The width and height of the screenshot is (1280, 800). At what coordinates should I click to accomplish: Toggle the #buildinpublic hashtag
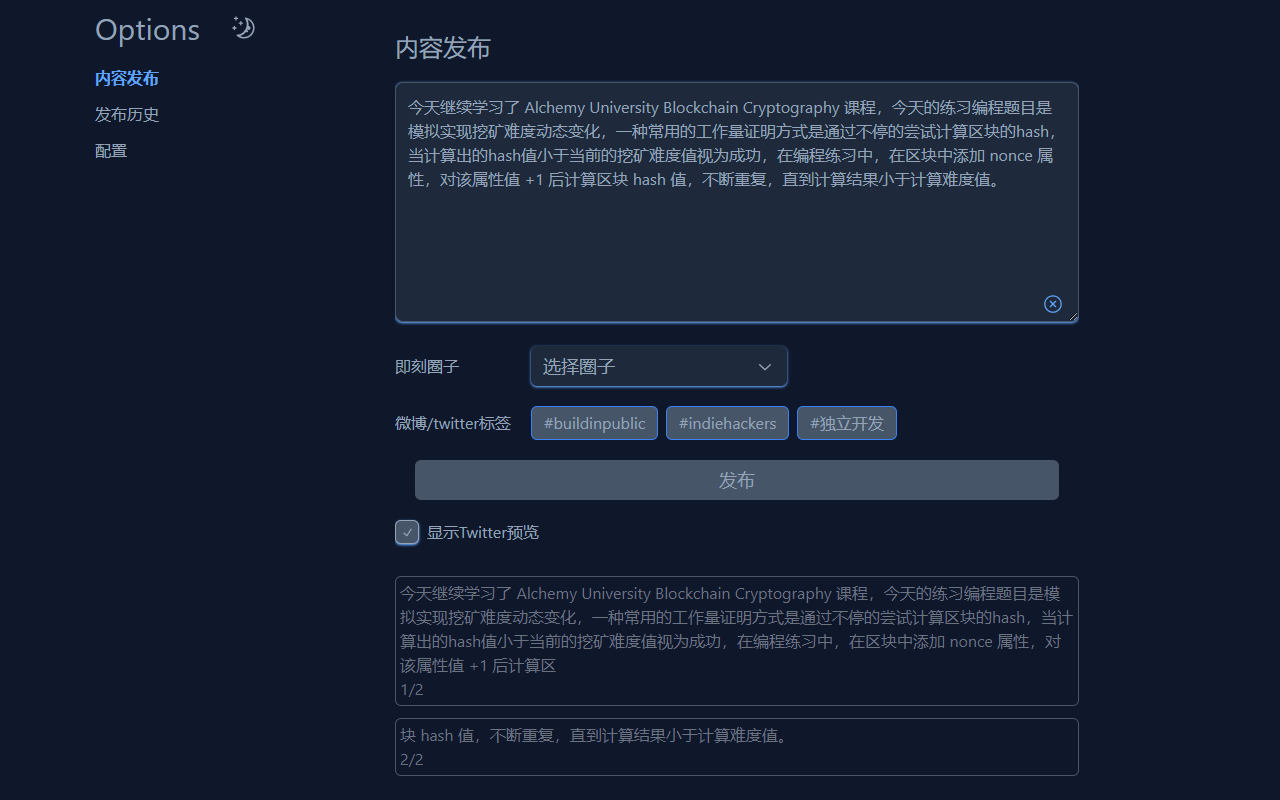point(594,422)
